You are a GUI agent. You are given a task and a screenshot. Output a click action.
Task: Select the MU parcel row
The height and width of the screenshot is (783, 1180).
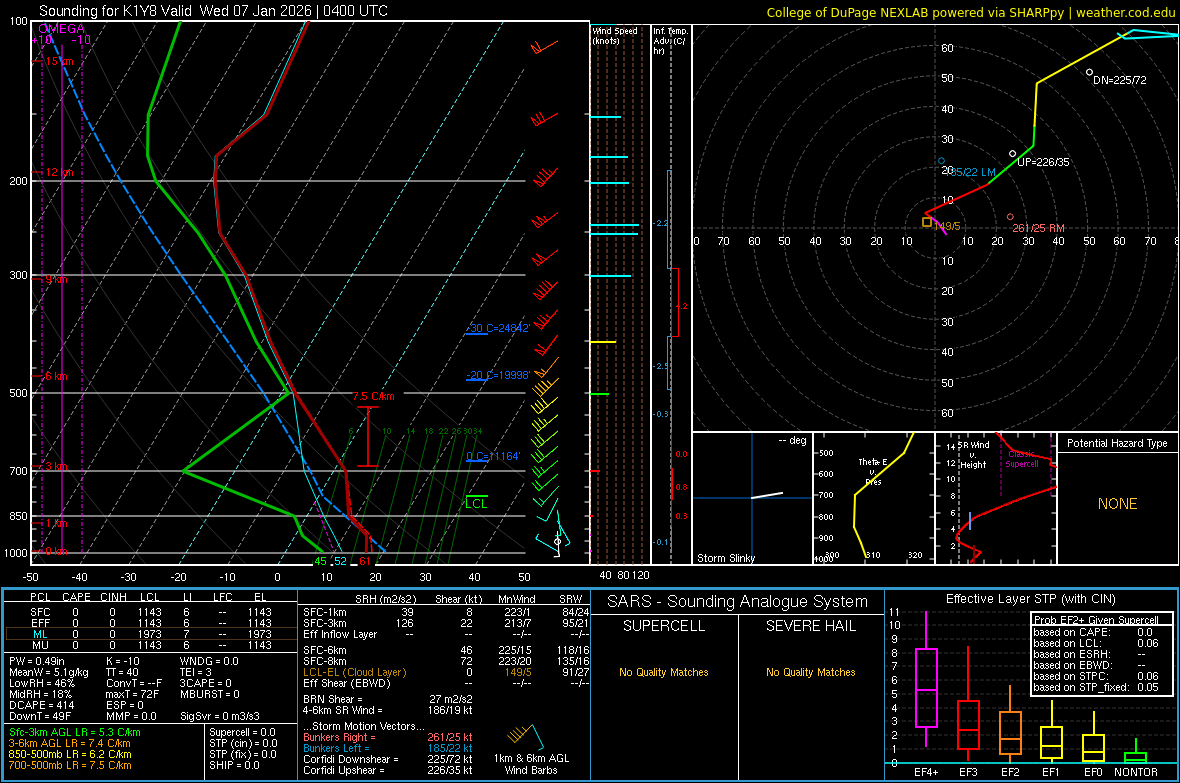pyautogui.click(x=150, y=645)
